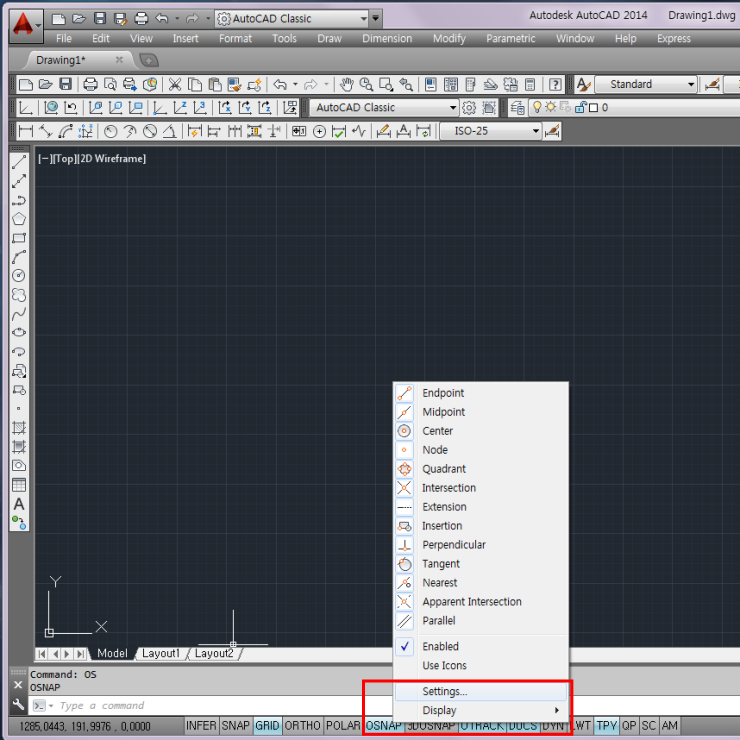
Task: Click the Cut scissors icon
Action: click(175, 84)
